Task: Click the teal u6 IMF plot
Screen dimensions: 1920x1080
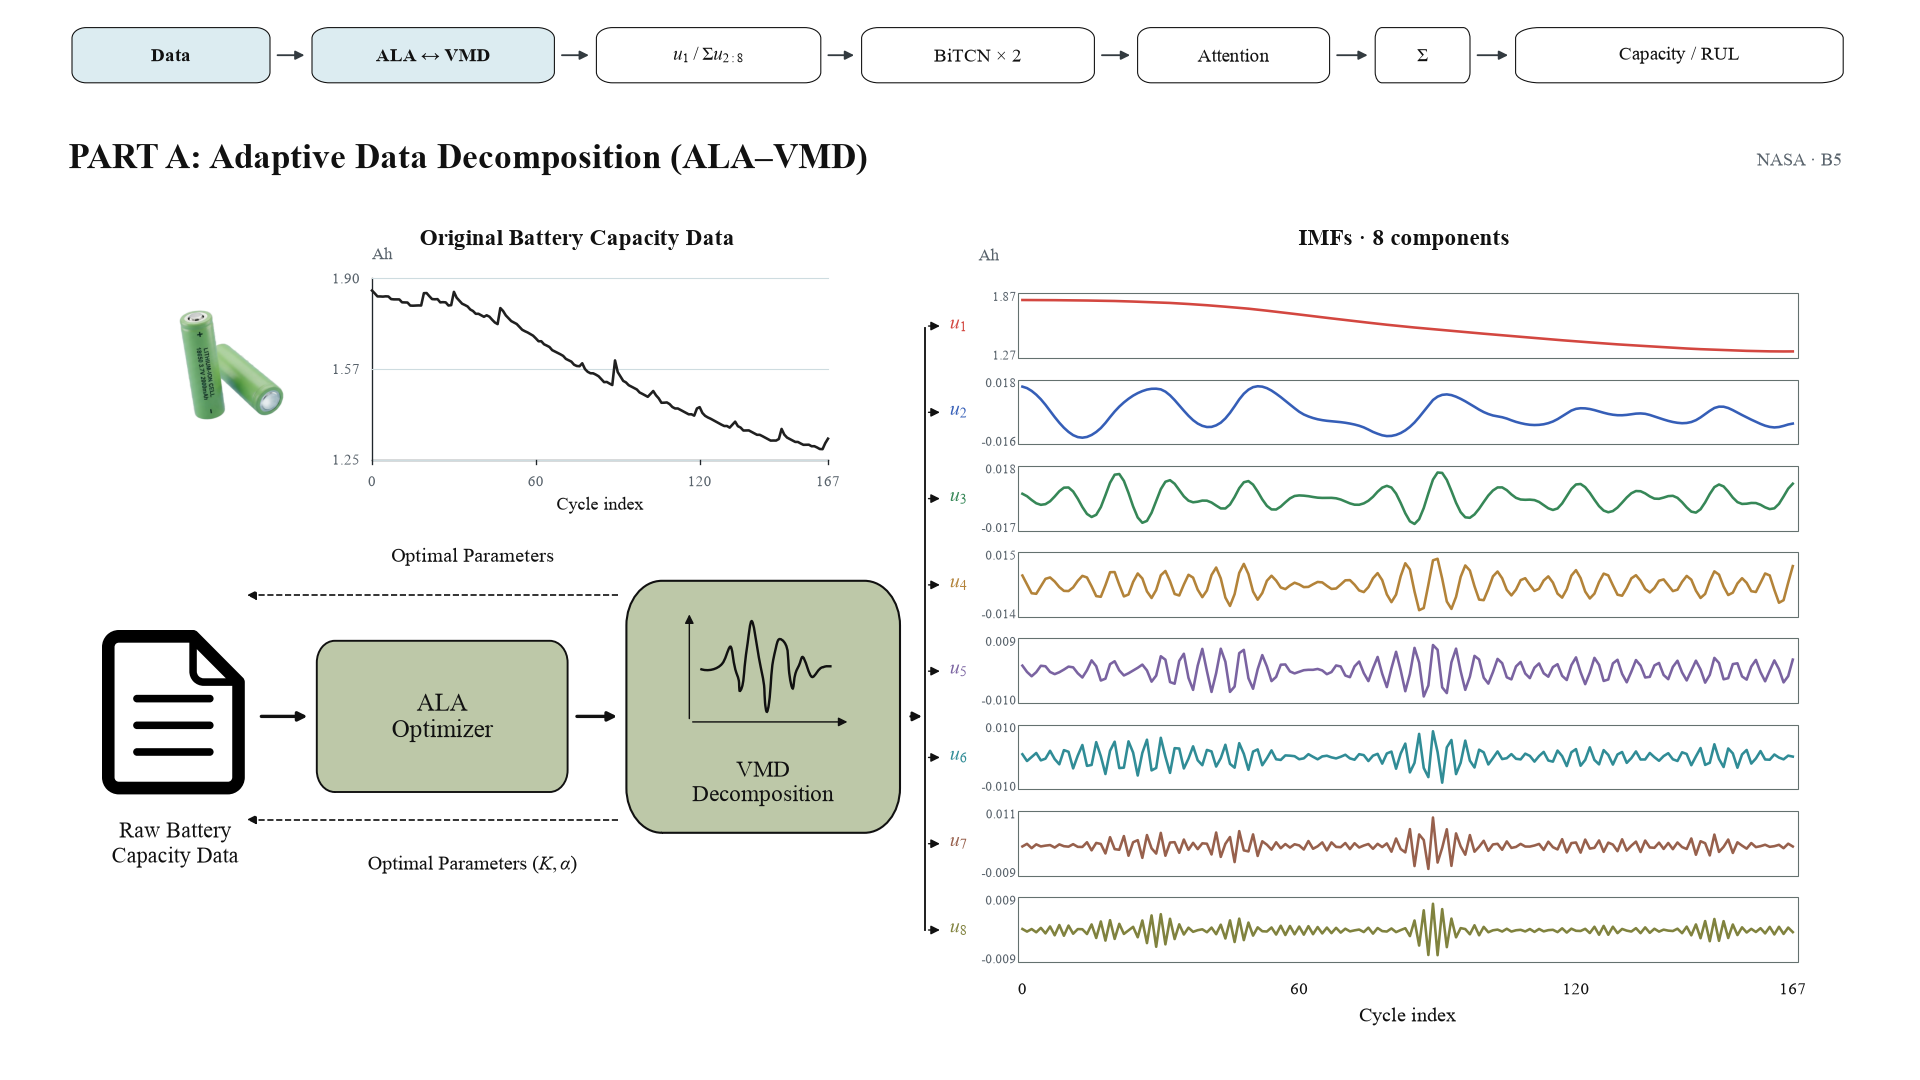Action: (1408, 757)
